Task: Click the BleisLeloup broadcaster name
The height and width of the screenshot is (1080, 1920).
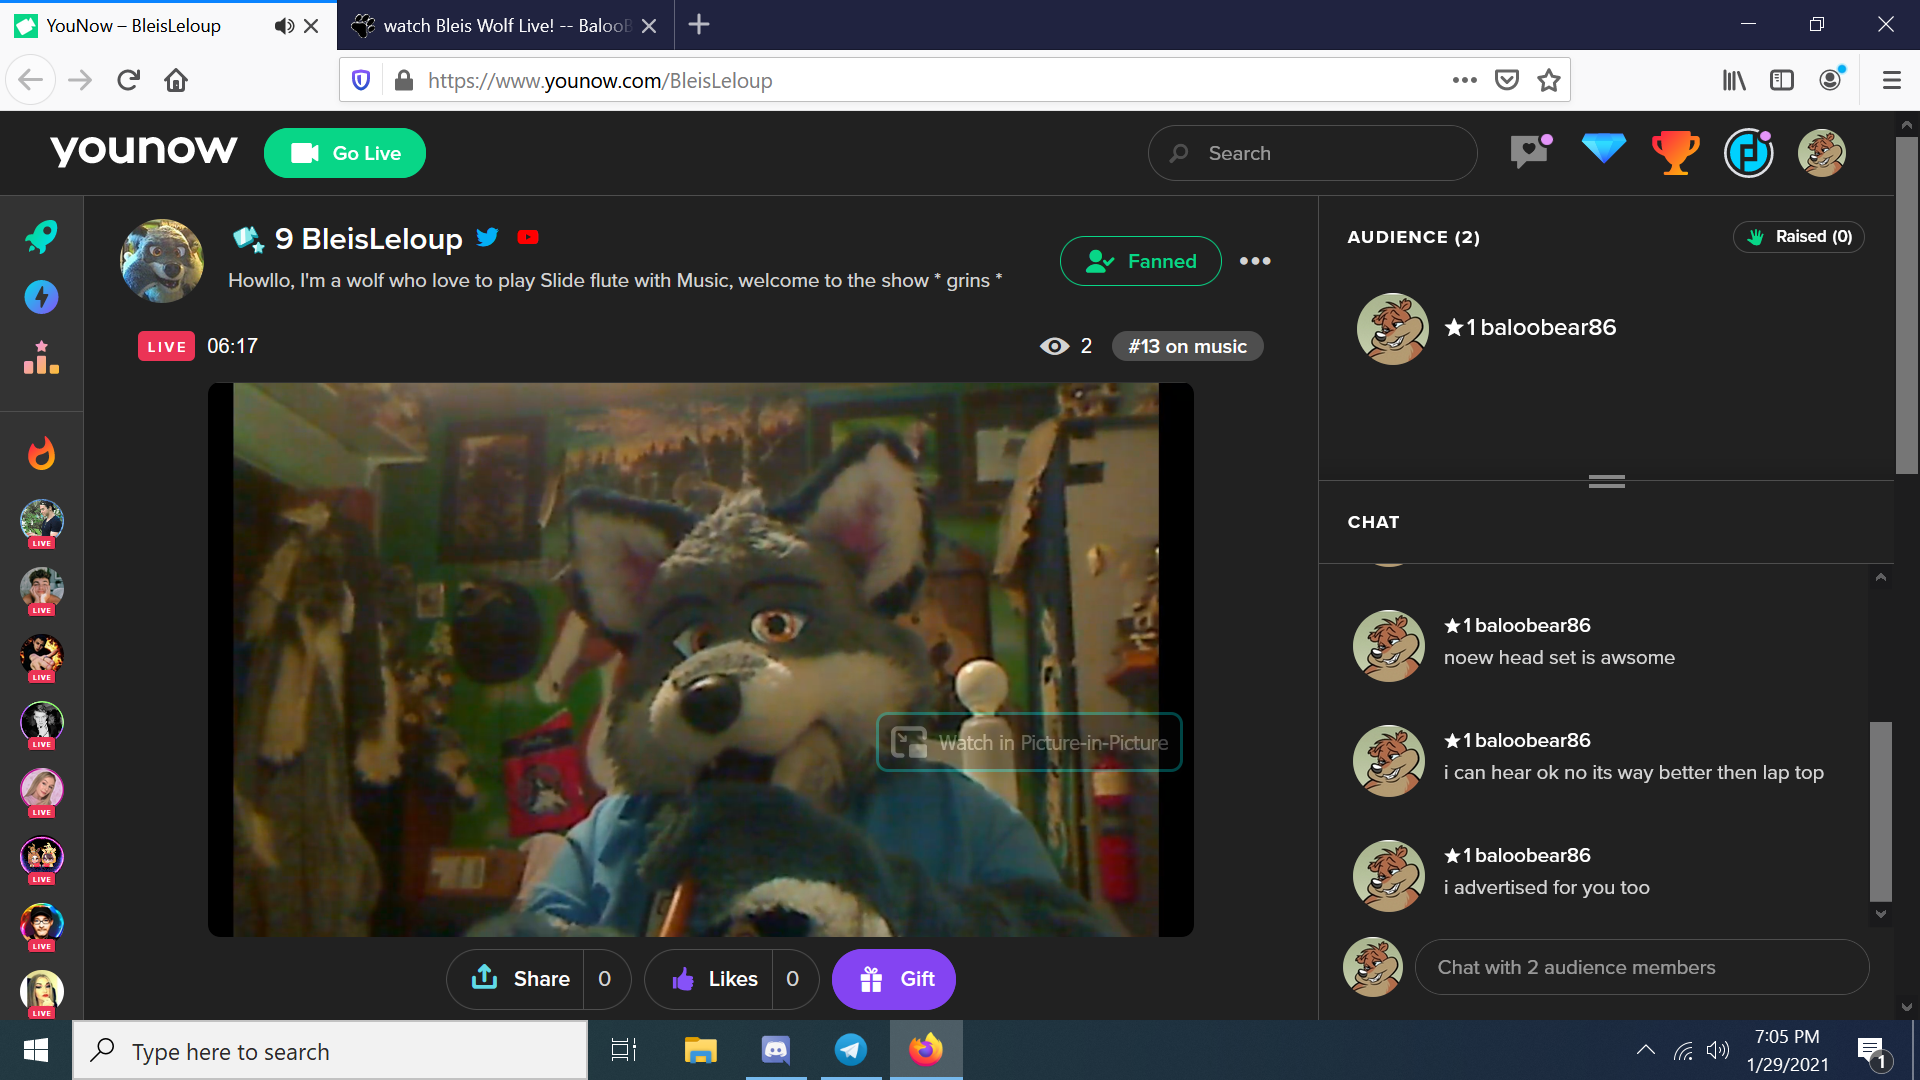Action: click(x=381, y=239)
